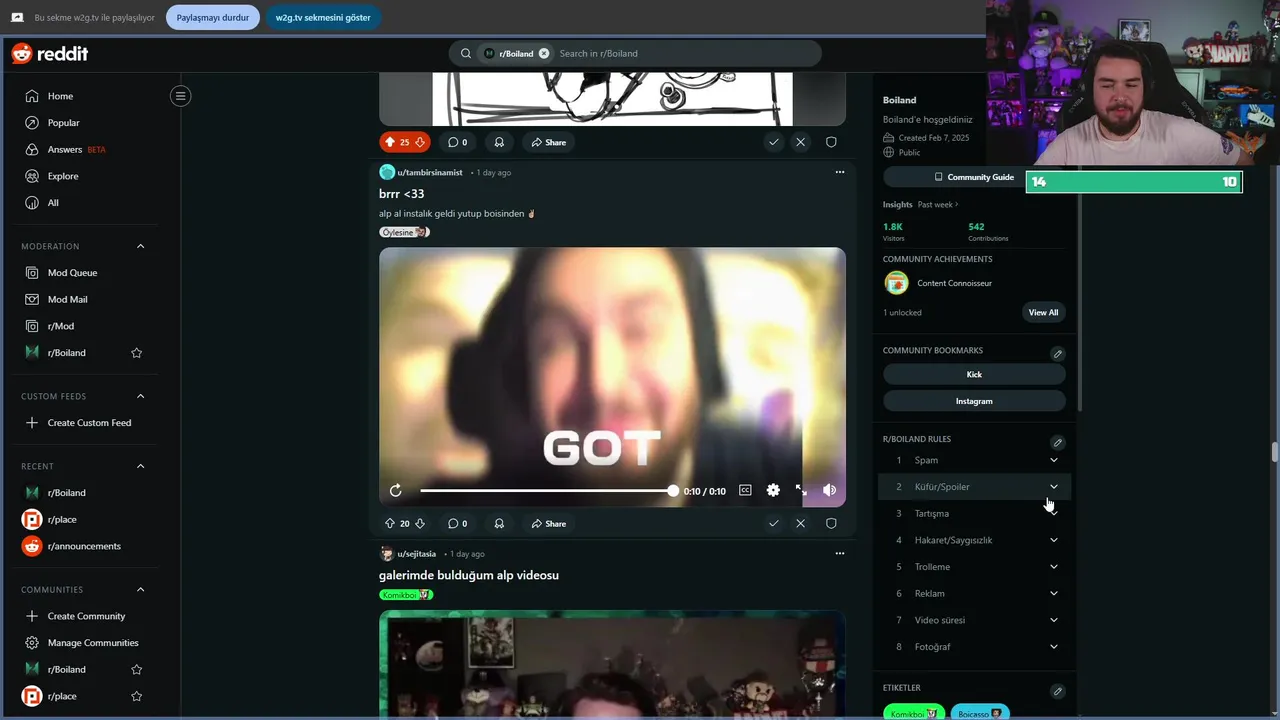Edit community bookmarks pencil icon

click(x=1057, y=353)
